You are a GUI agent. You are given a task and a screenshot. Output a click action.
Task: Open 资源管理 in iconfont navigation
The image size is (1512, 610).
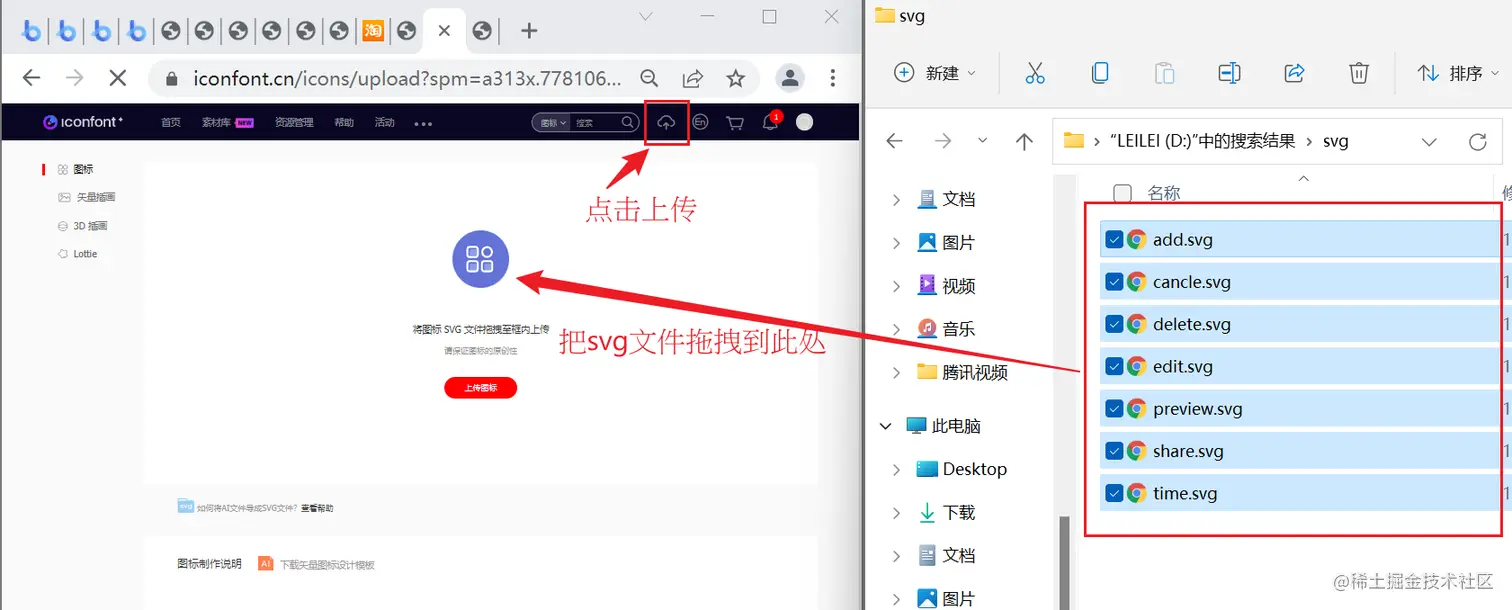click(294, 123)
